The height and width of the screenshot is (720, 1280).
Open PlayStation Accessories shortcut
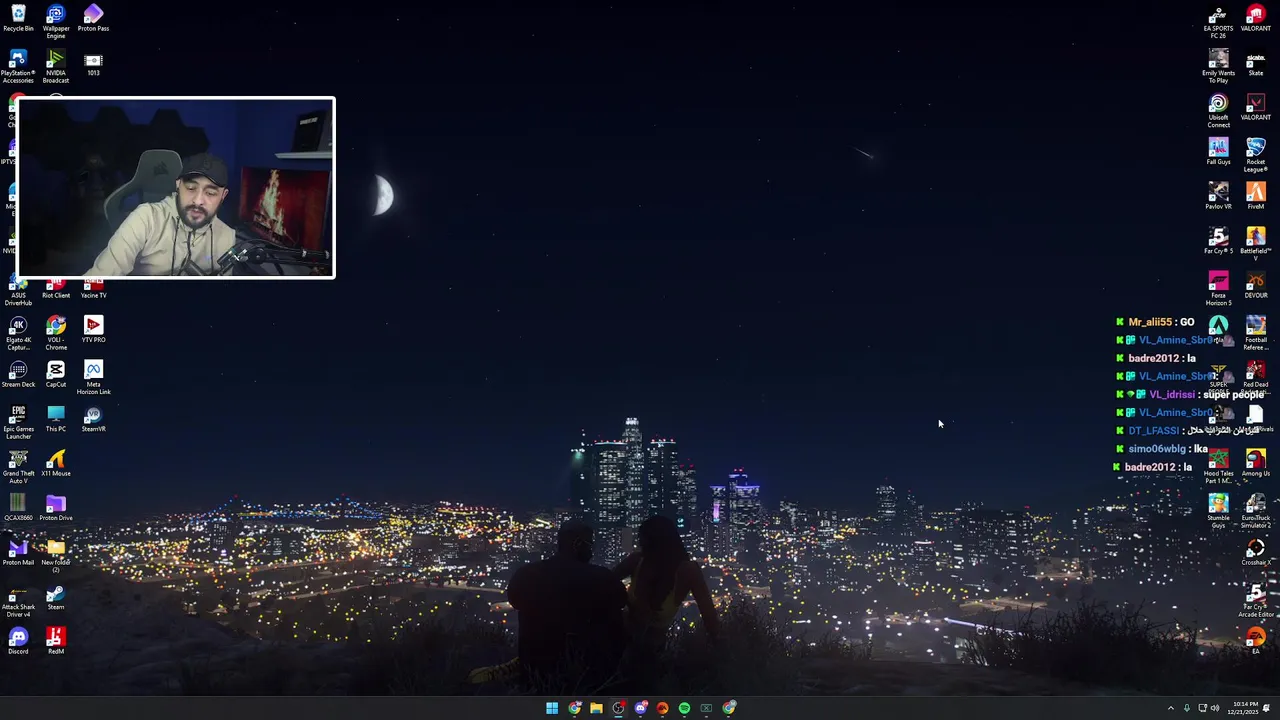(x=18, y=66)
